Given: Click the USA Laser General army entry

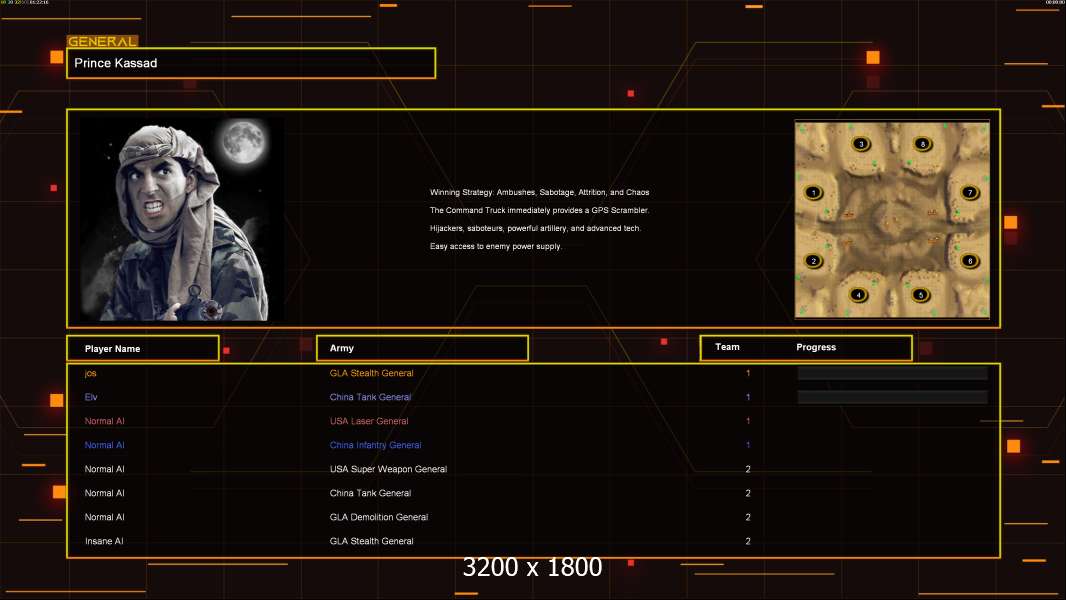Looking at the screenshot, I should tap(369, 421).
